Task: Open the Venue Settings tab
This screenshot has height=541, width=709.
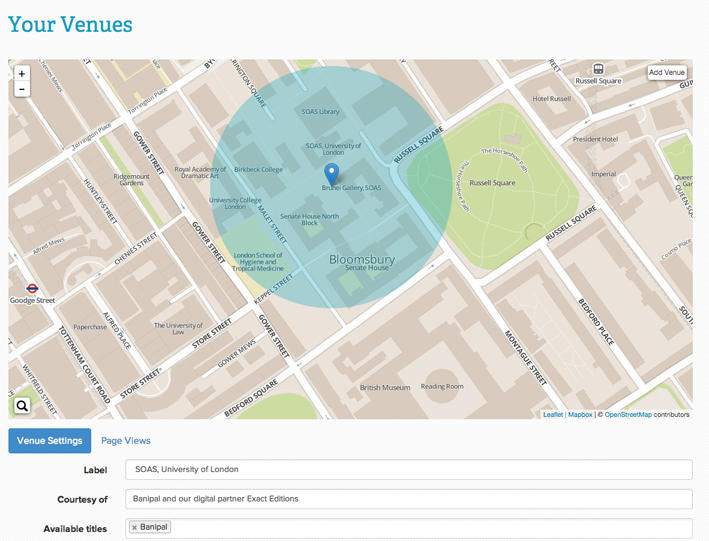Action: tap(50, 441)
